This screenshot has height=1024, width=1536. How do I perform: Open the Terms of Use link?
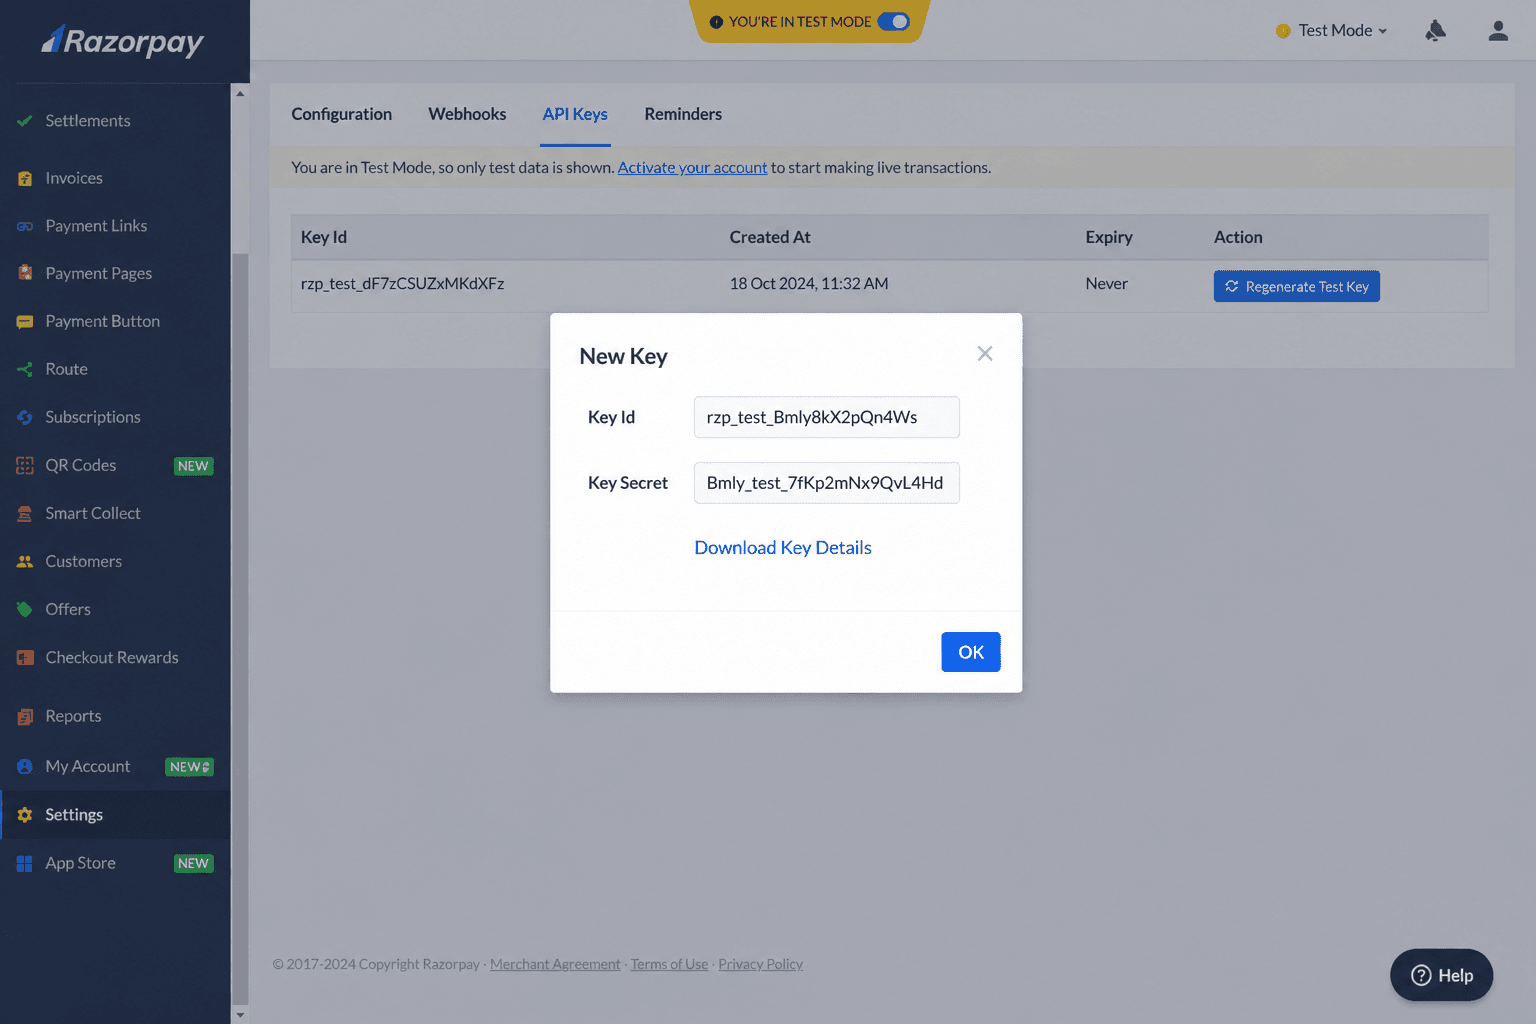(669, 964)
